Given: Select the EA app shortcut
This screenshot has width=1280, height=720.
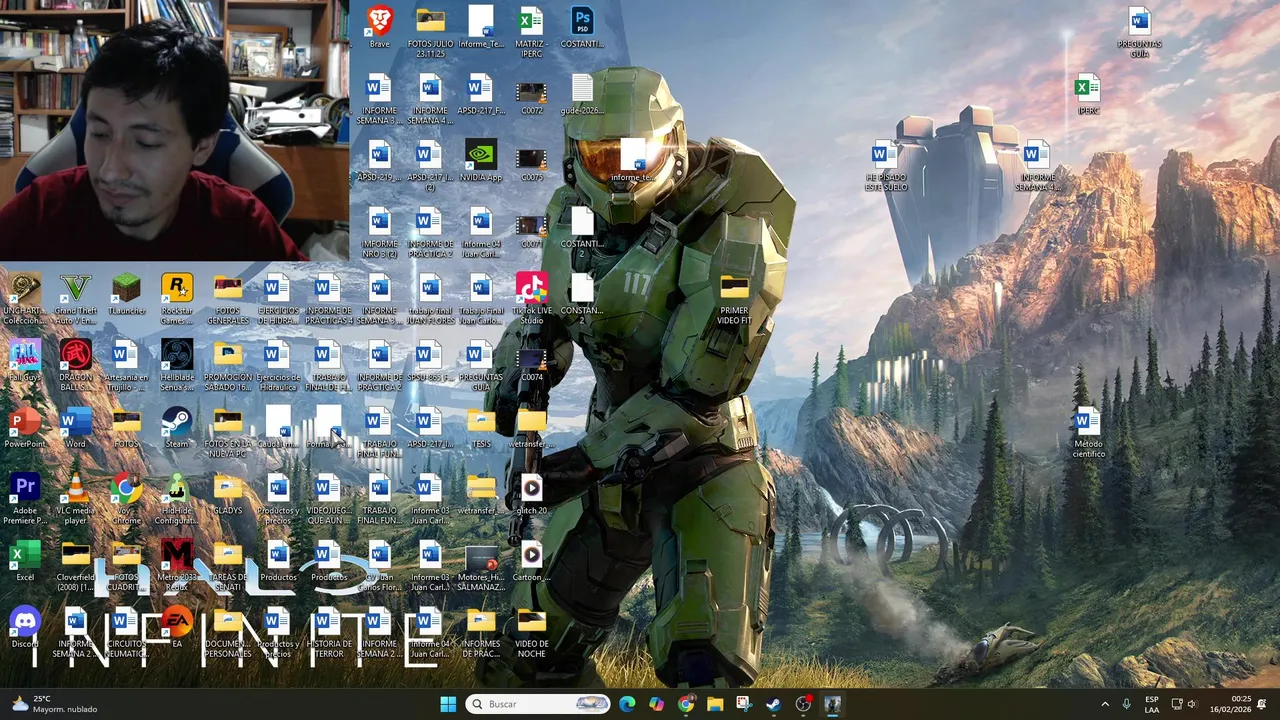Looking at the screenshot, I should coord(177,628).
